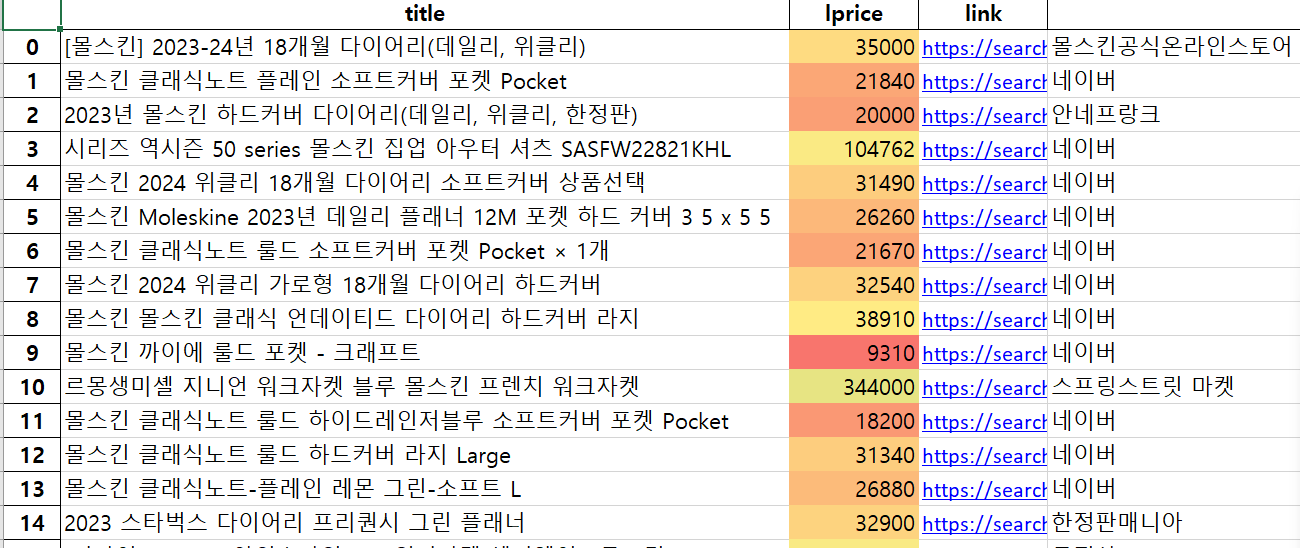Open the search link in row 7
The height and width of the screenshot is (548, 1300).
pyautogui.click(x=984, y=285)
